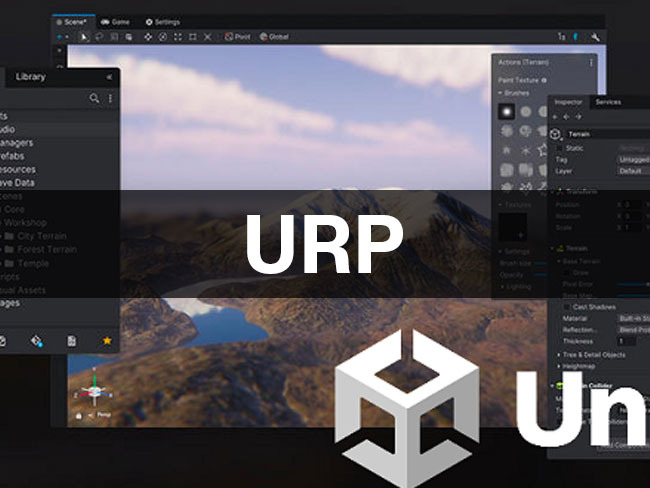Open the tool dropdown at toolbar left
This screenshot has width=650, height=488.
point(67,37)
